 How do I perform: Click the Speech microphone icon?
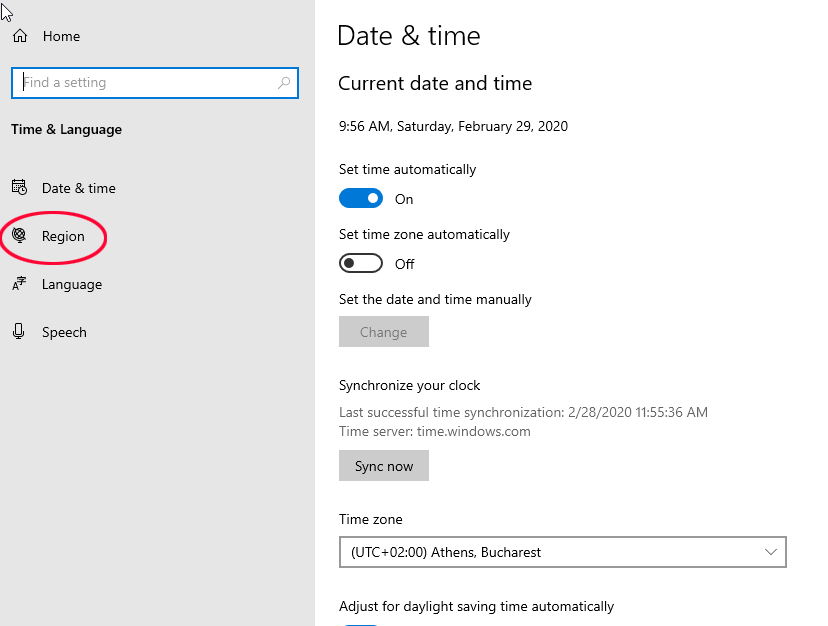(18, 331)
